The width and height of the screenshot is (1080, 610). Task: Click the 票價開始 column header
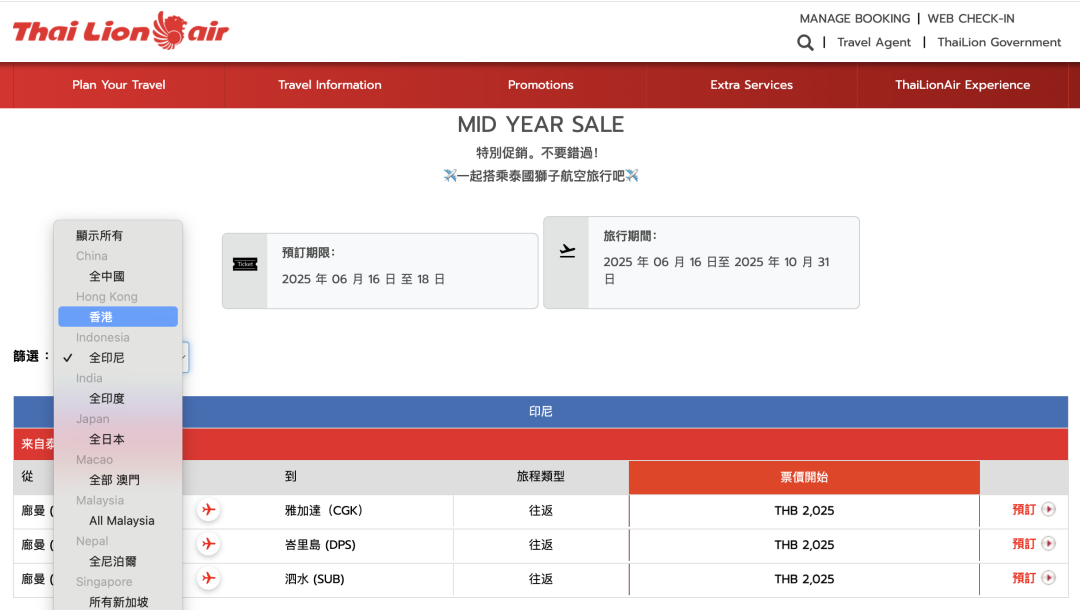[804, 477]
